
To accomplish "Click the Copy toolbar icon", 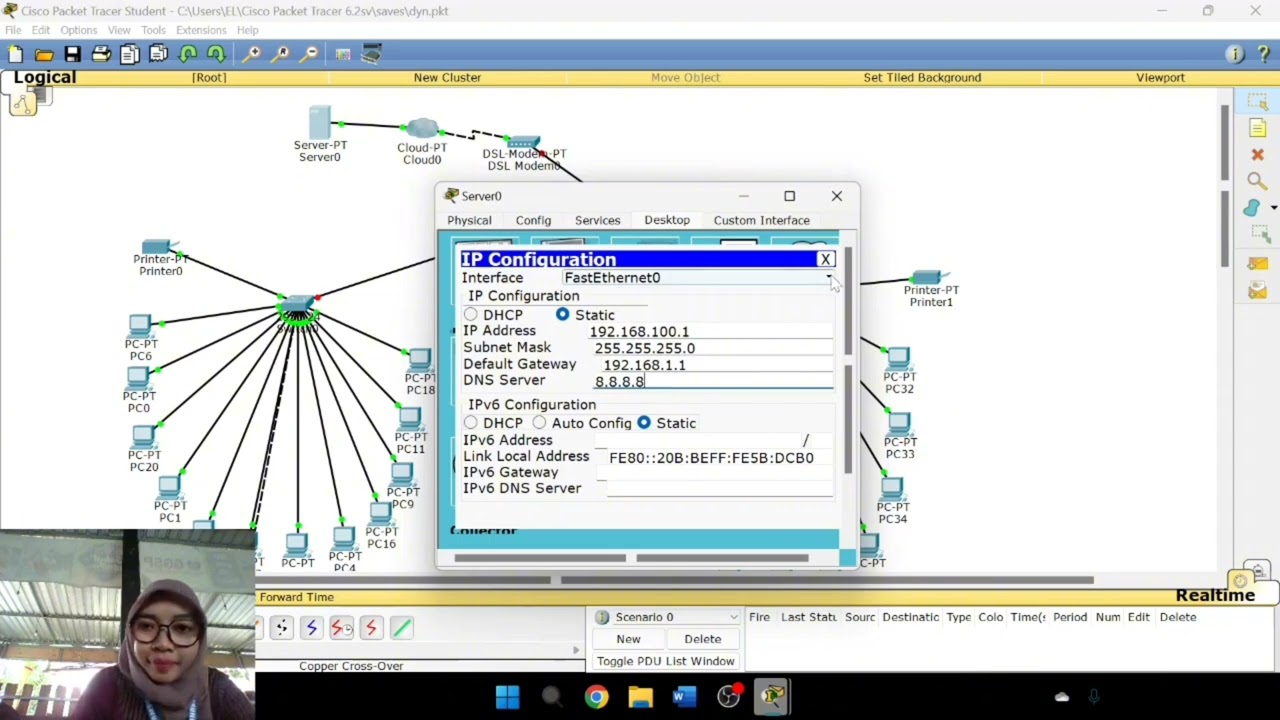I will pyautogui.click(x=130, y=54).
